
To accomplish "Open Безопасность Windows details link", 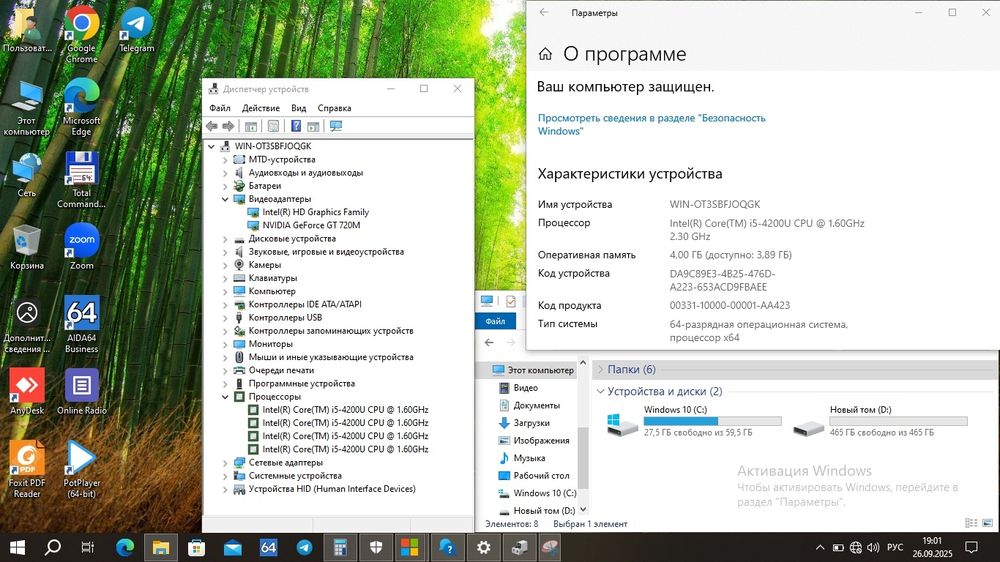I will tap(651, 124).
